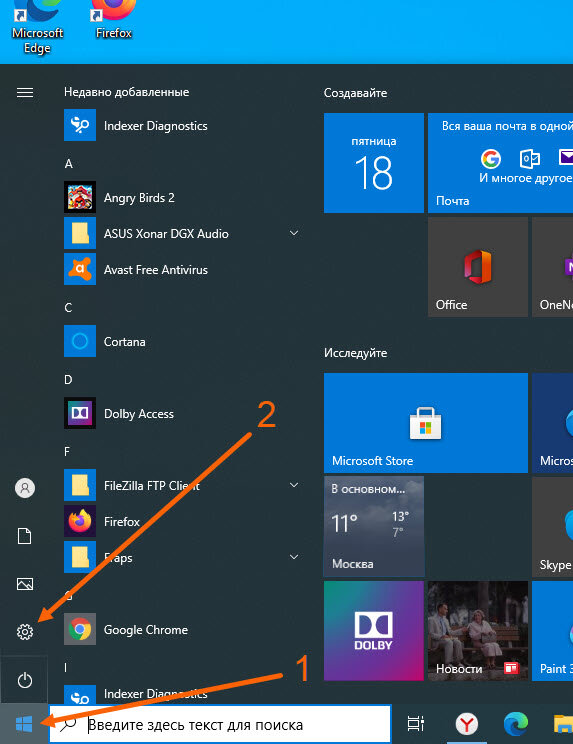Screen dimensions: 573x744
Task: Open Settings gear in Start sidebar
Action: 25,632
